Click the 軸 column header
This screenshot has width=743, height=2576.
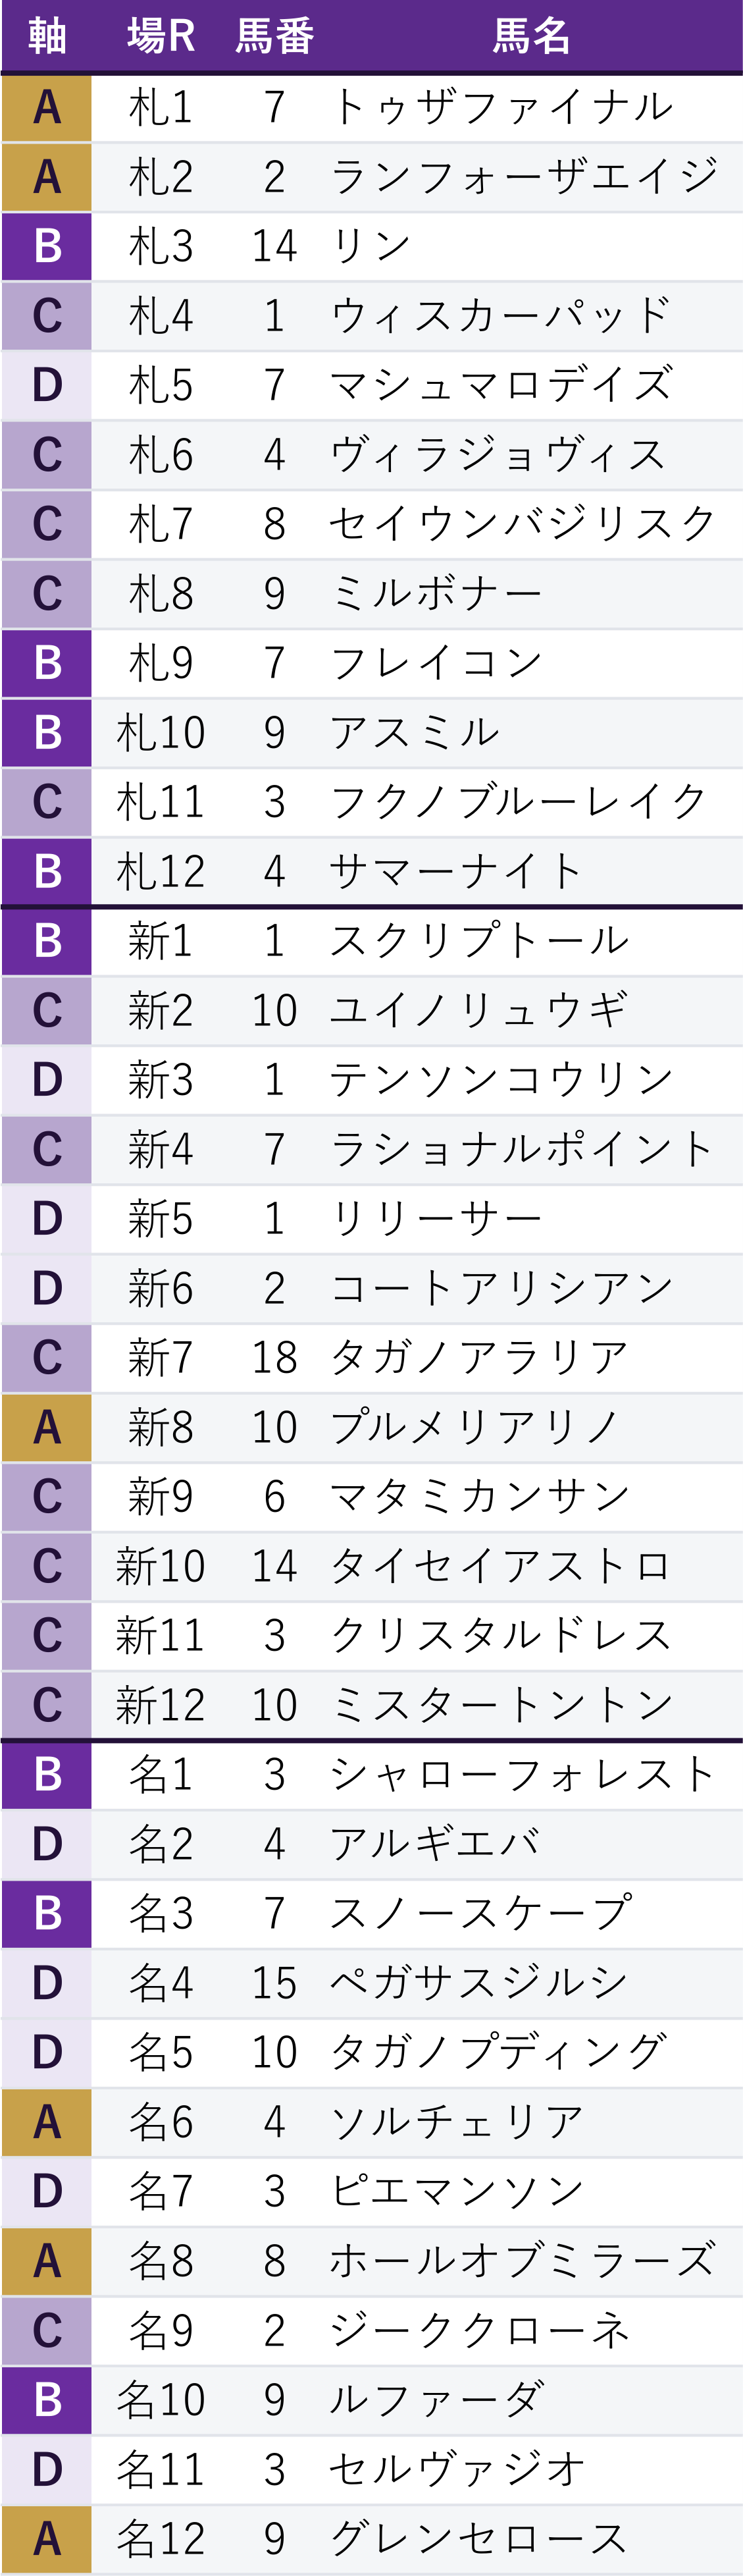[47, 36]
